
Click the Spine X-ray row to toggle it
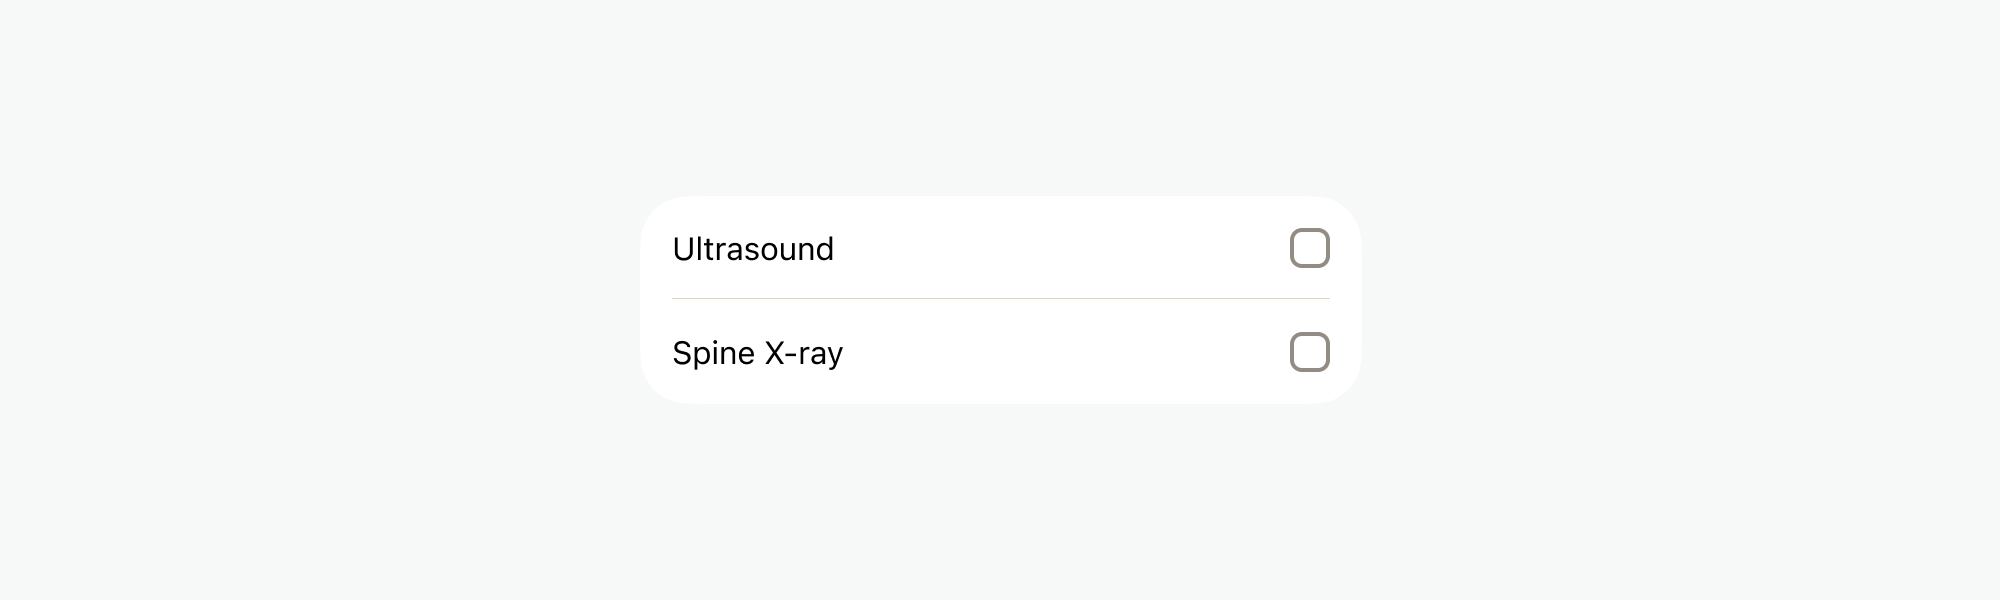tap(1000, 351)
